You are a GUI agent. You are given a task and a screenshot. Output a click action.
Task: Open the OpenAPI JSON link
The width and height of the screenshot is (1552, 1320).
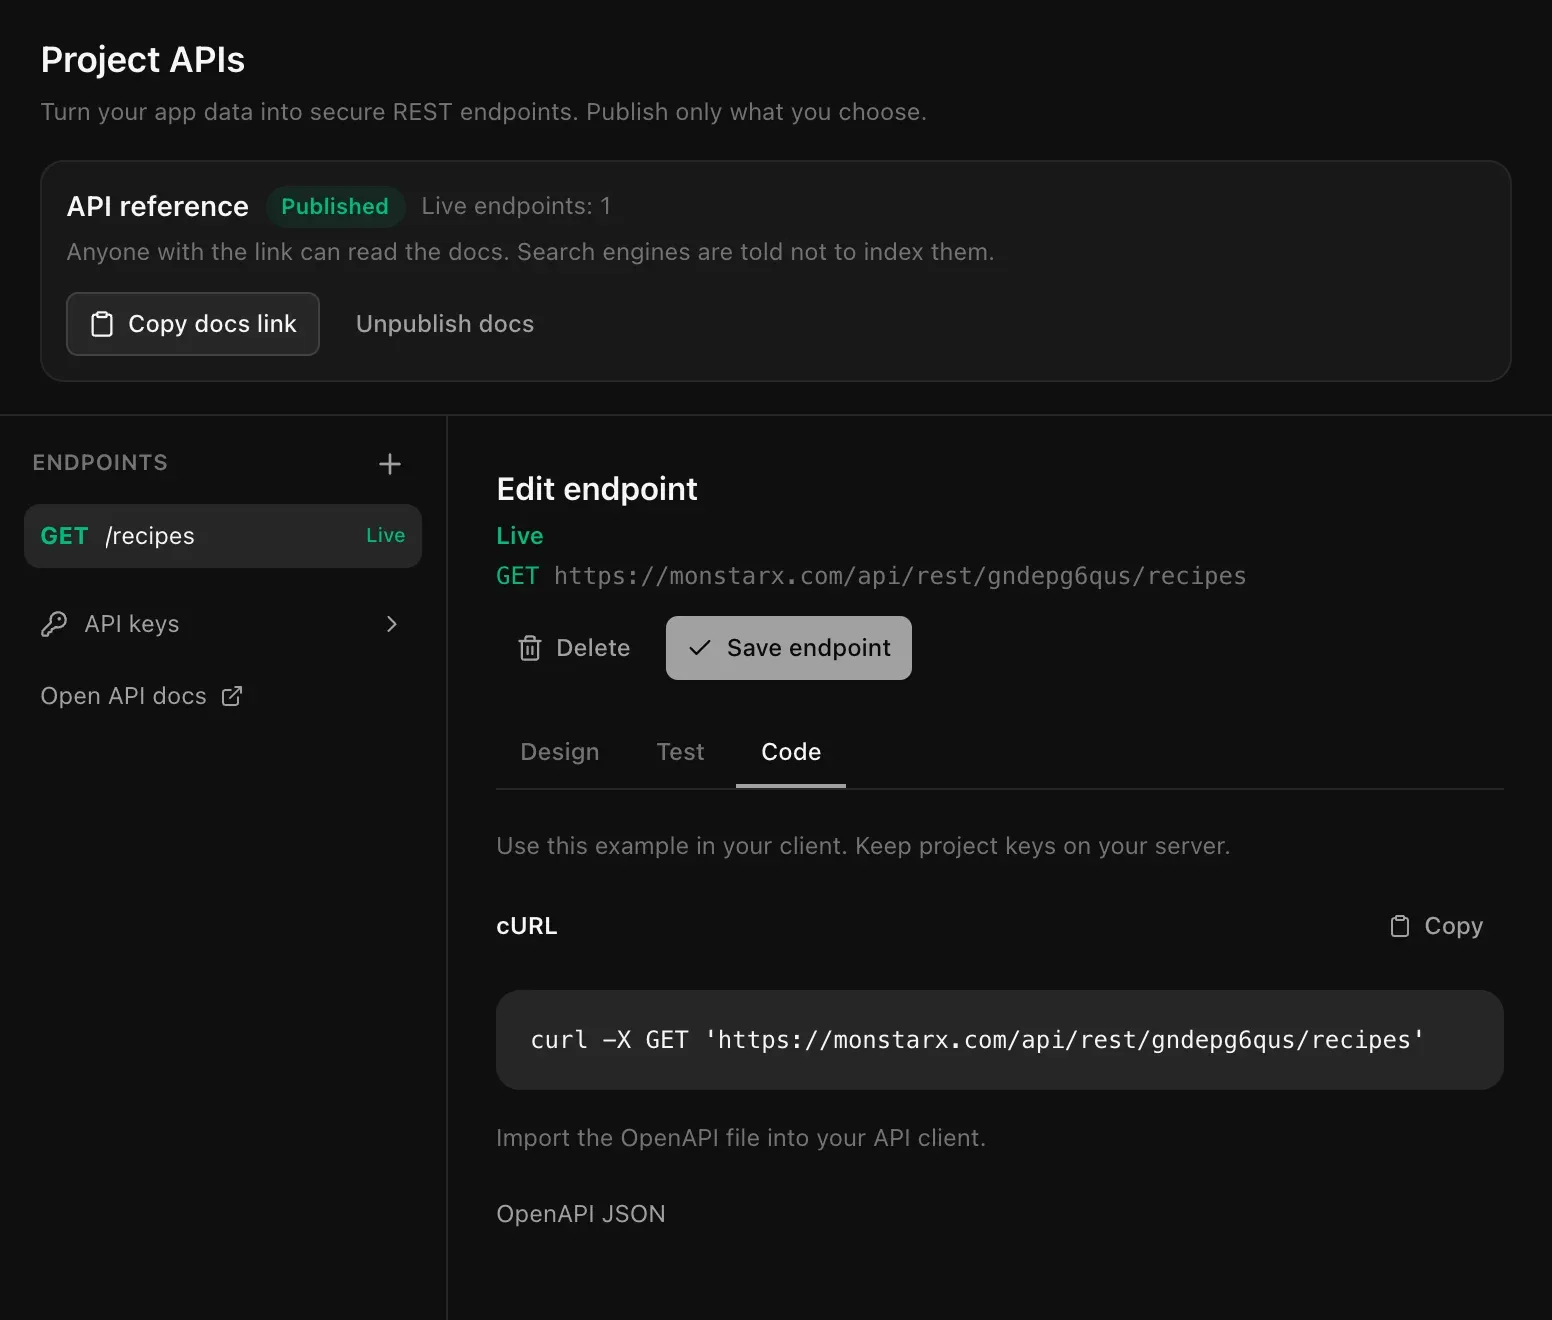(581, 1214)
